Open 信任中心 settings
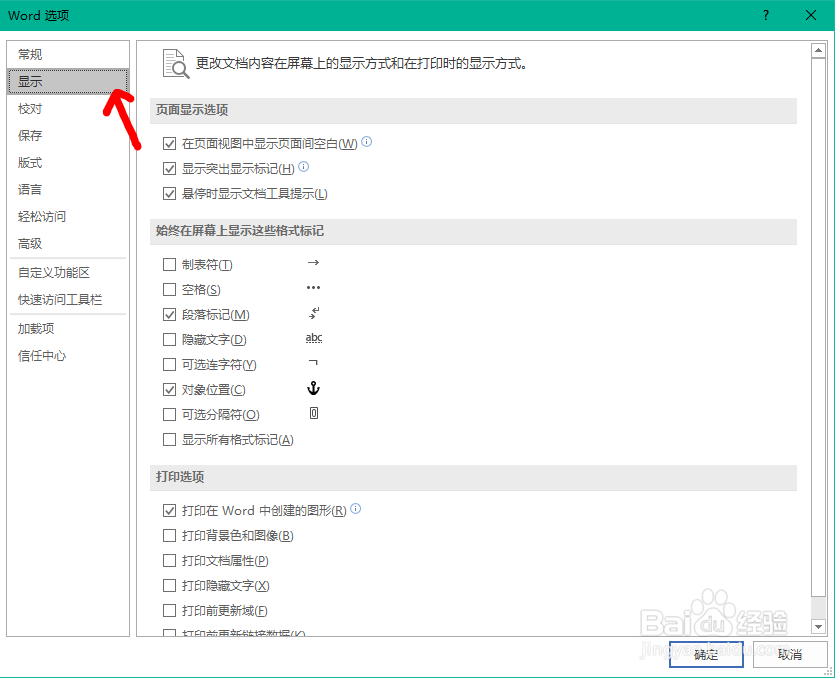The width and height of the screenshot is (835, 678). pos(68,356)
